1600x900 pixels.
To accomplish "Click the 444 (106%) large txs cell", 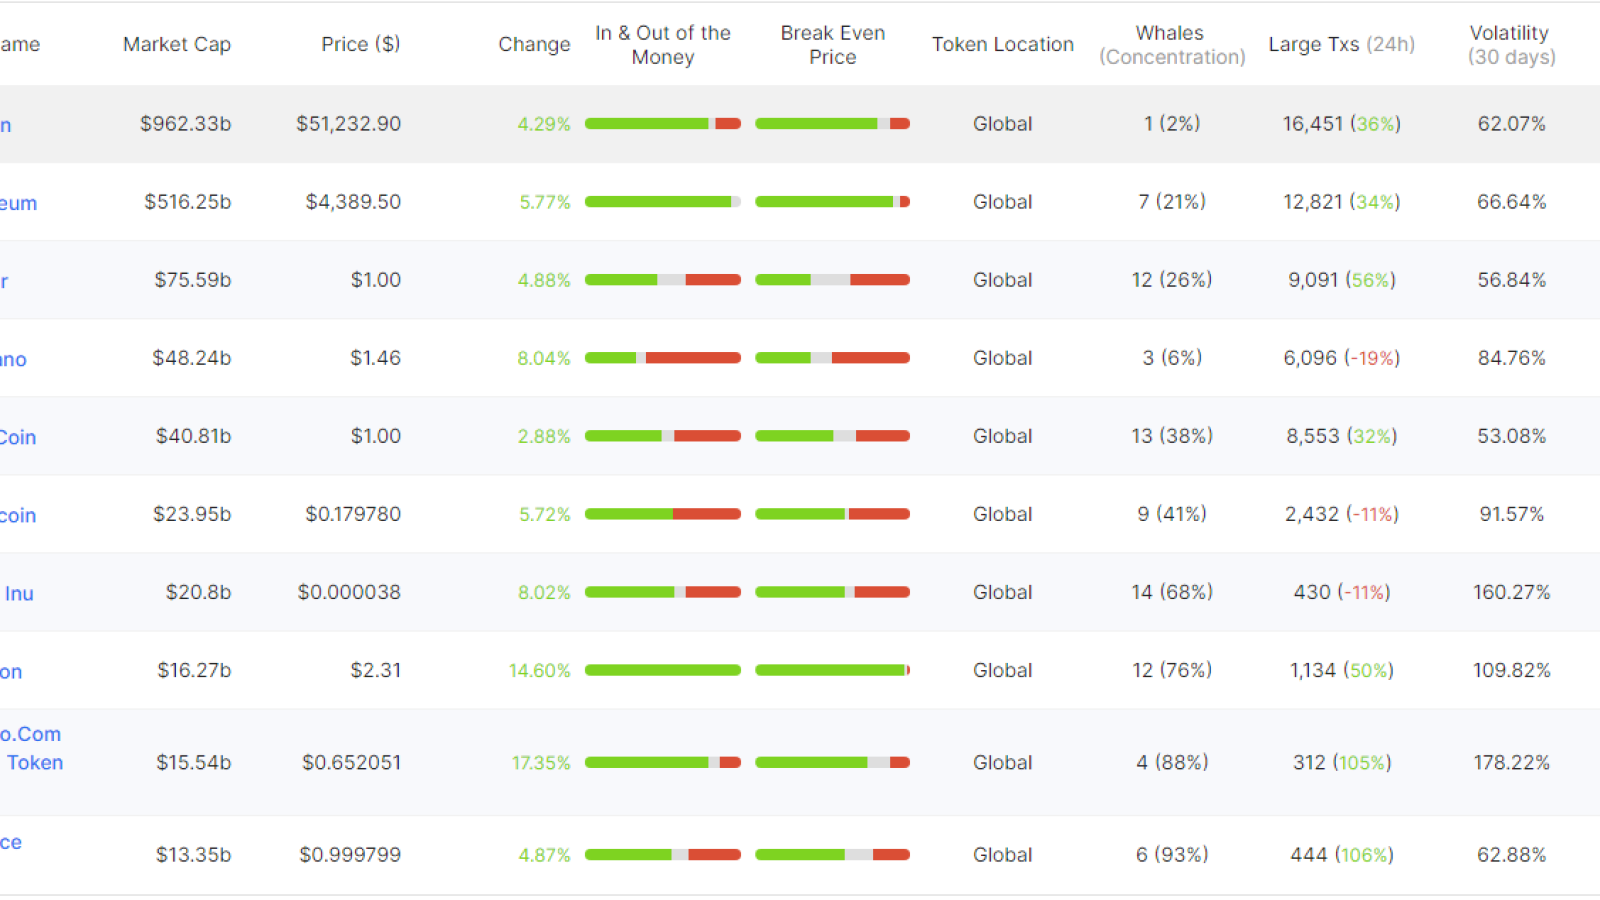I will click(x=1342, y=854).
